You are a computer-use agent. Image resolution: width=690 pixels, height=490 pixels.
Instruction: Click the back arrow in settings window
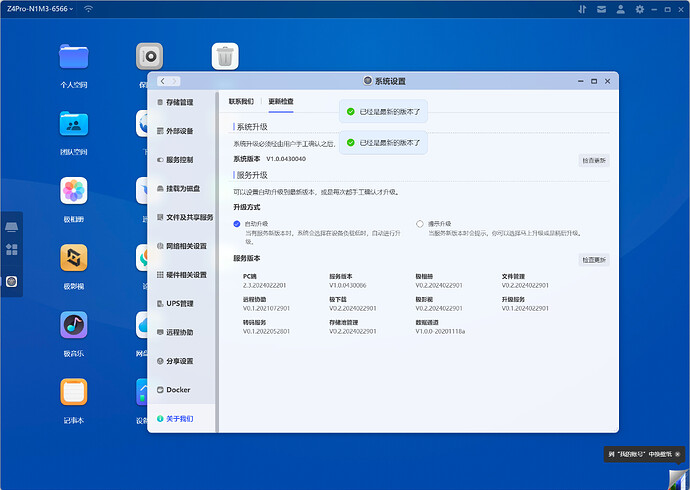tap(163, 80)
